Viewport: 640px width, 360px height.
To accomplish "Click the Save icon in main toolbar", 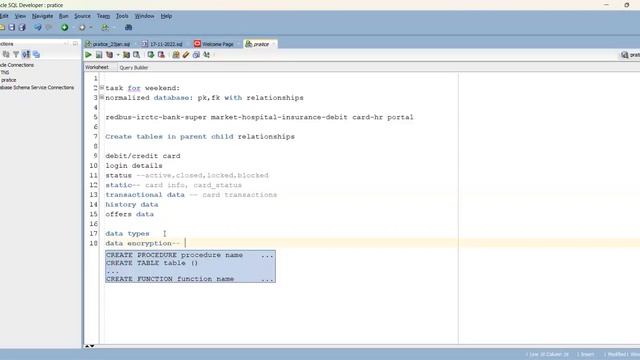I will point(12,27).
